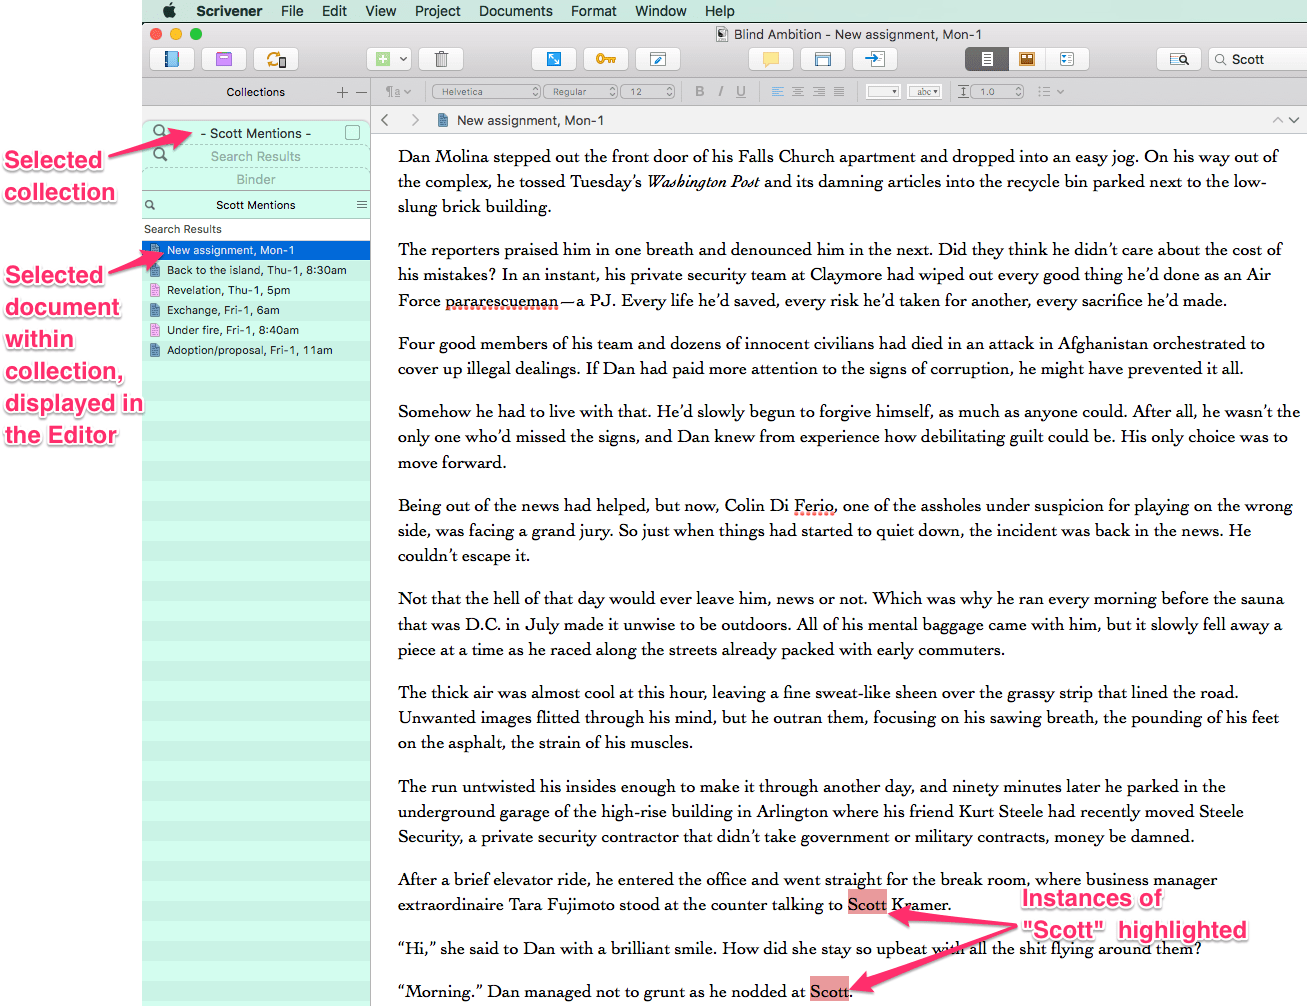The height and width of the screenshot is (1006, 1307).
Task: Click the minus to remove a collection
Action: click(x=361, y=92)
